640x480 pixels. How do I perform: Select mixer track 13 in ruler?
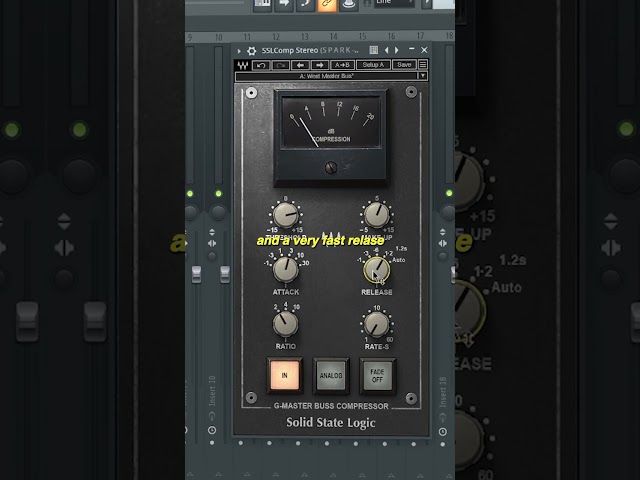(x=305, y=37)
